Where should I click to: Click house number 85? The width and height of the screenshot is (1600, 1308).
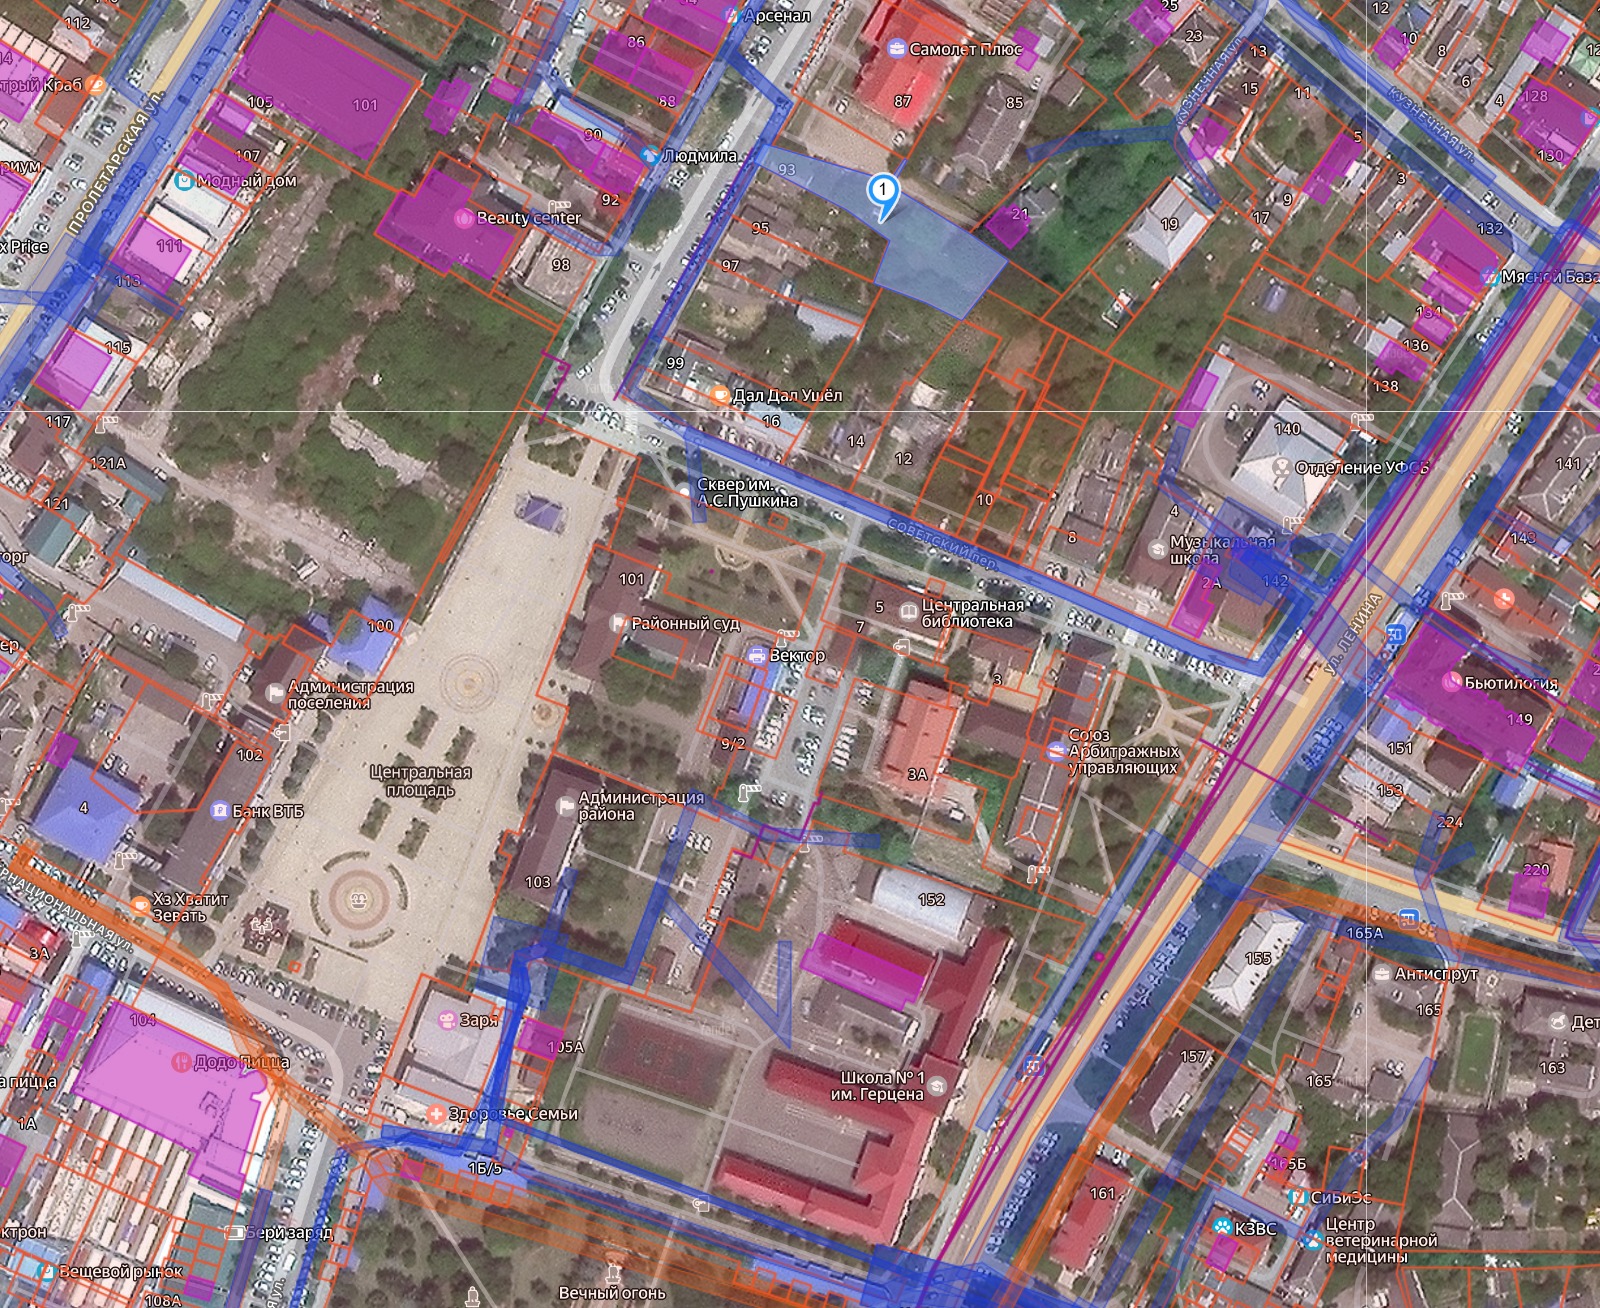coord(1015,102)
